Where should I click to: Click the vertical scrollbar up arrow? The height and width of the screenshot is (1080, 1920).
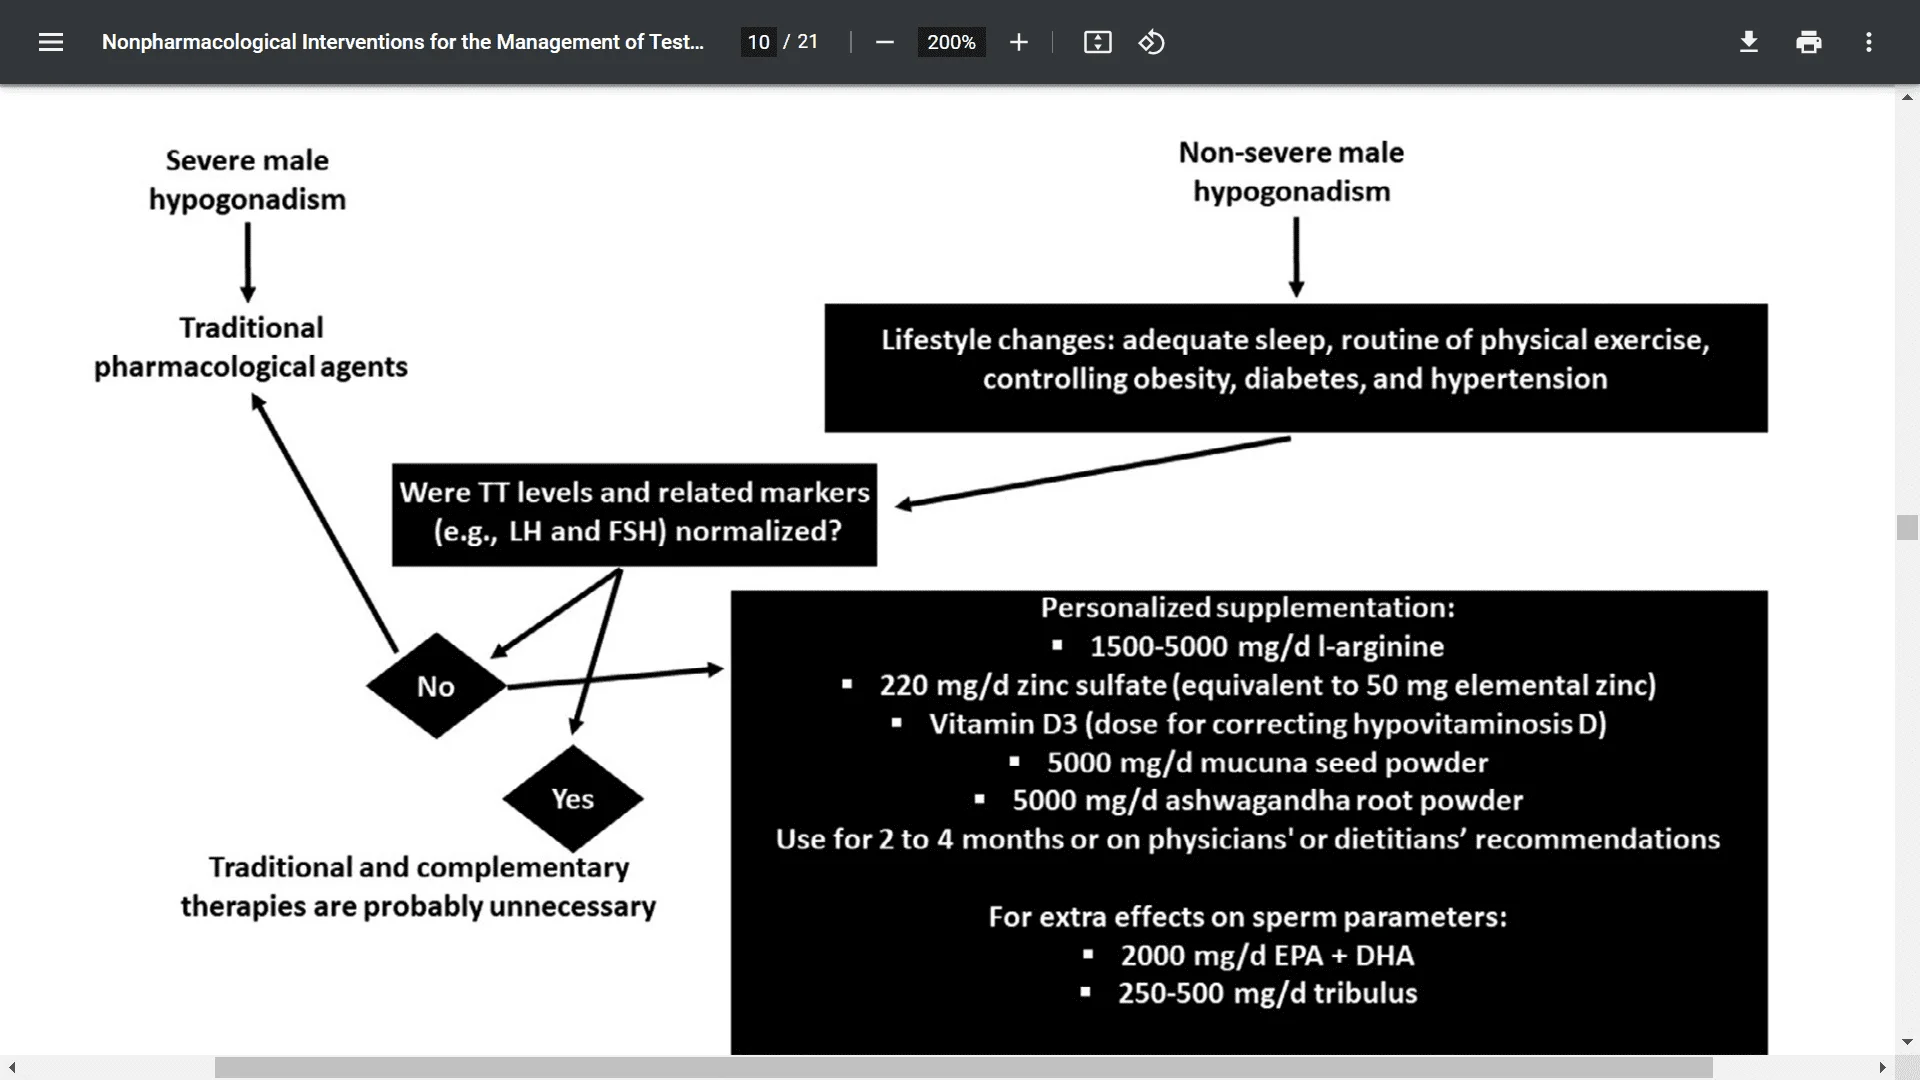coord(1907,97)
